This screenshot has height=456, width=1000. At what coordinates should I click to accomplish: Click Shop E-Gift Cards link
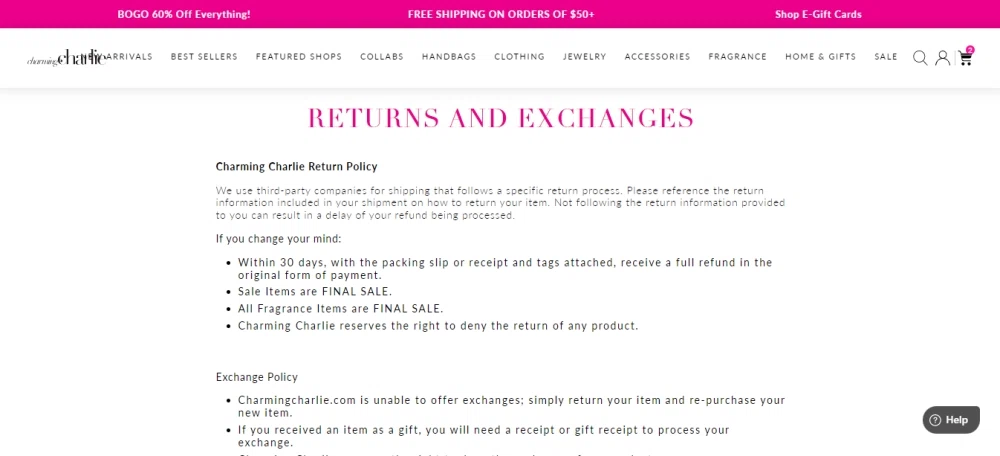(818, 14)
